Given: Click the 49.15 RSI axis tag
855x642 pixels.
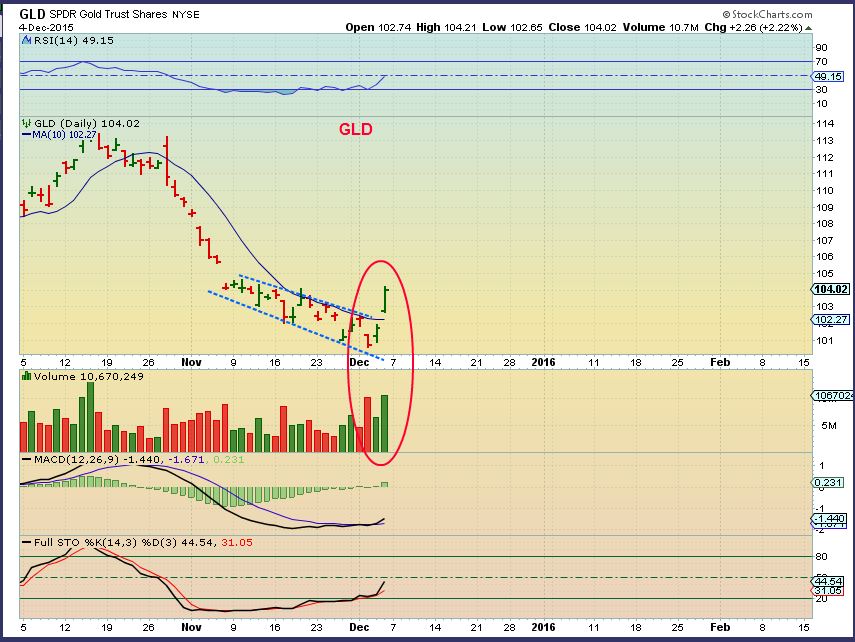Looking at the screenshot, I should 828,77.
